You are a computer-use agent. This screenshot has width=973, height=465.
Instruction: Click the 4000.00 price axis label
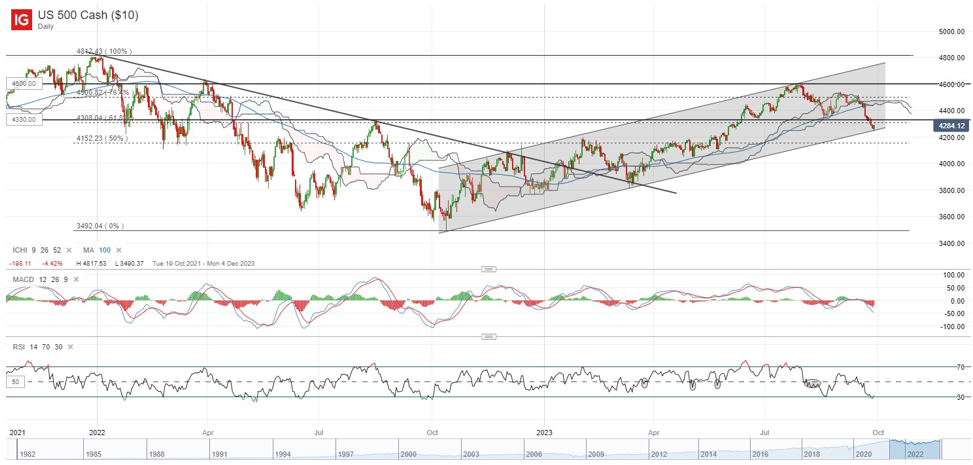[x=951, y=164]
